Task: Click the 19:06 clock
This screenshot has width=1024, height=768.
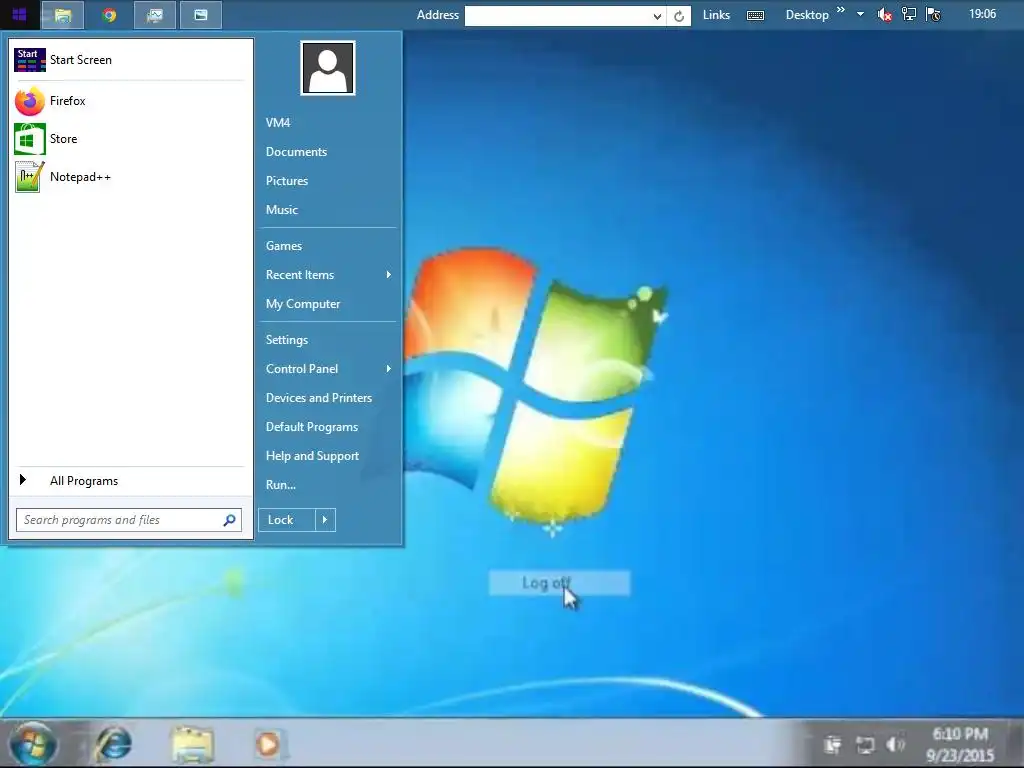Action: pyautogui.click(x=982, y=14)
